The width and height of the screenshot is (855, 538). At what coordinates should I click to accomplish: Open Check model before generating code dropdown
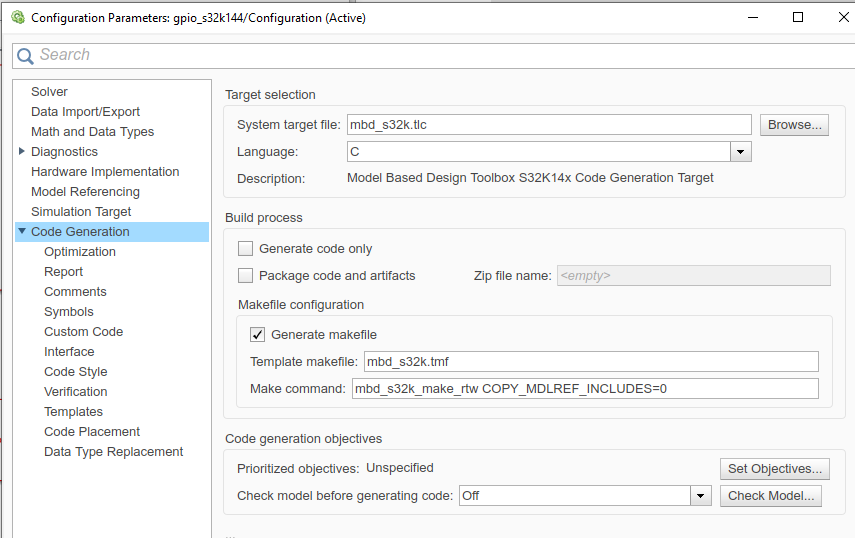(x=700, y=496)
